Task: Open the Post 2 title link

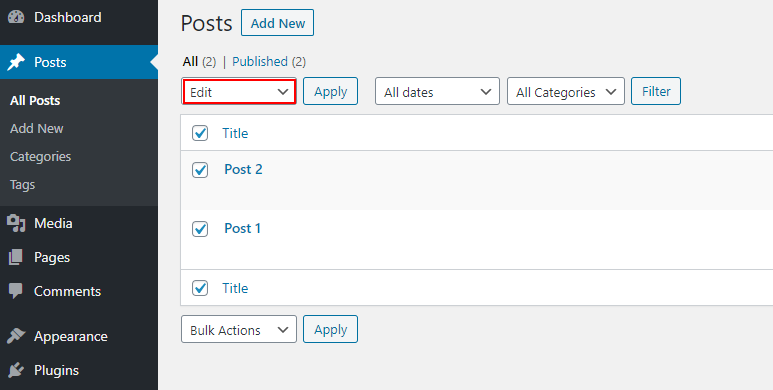Action: coord(243,169)
